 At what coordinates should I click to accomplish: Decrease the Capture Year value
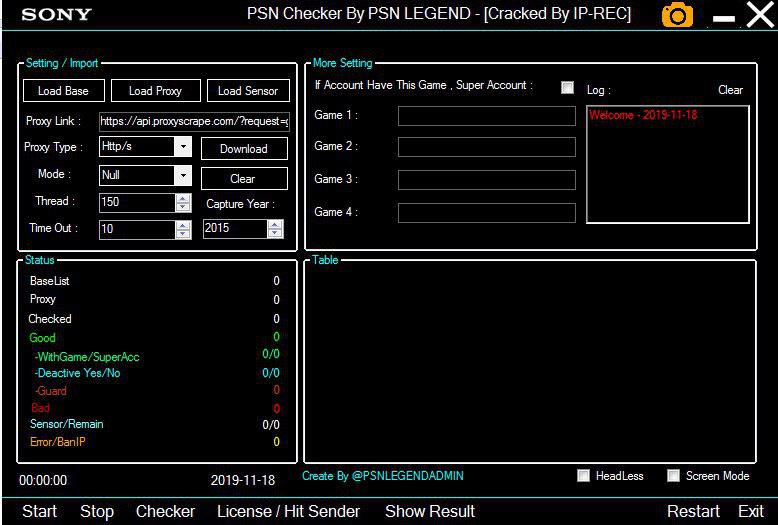click(x=275, y=233)
